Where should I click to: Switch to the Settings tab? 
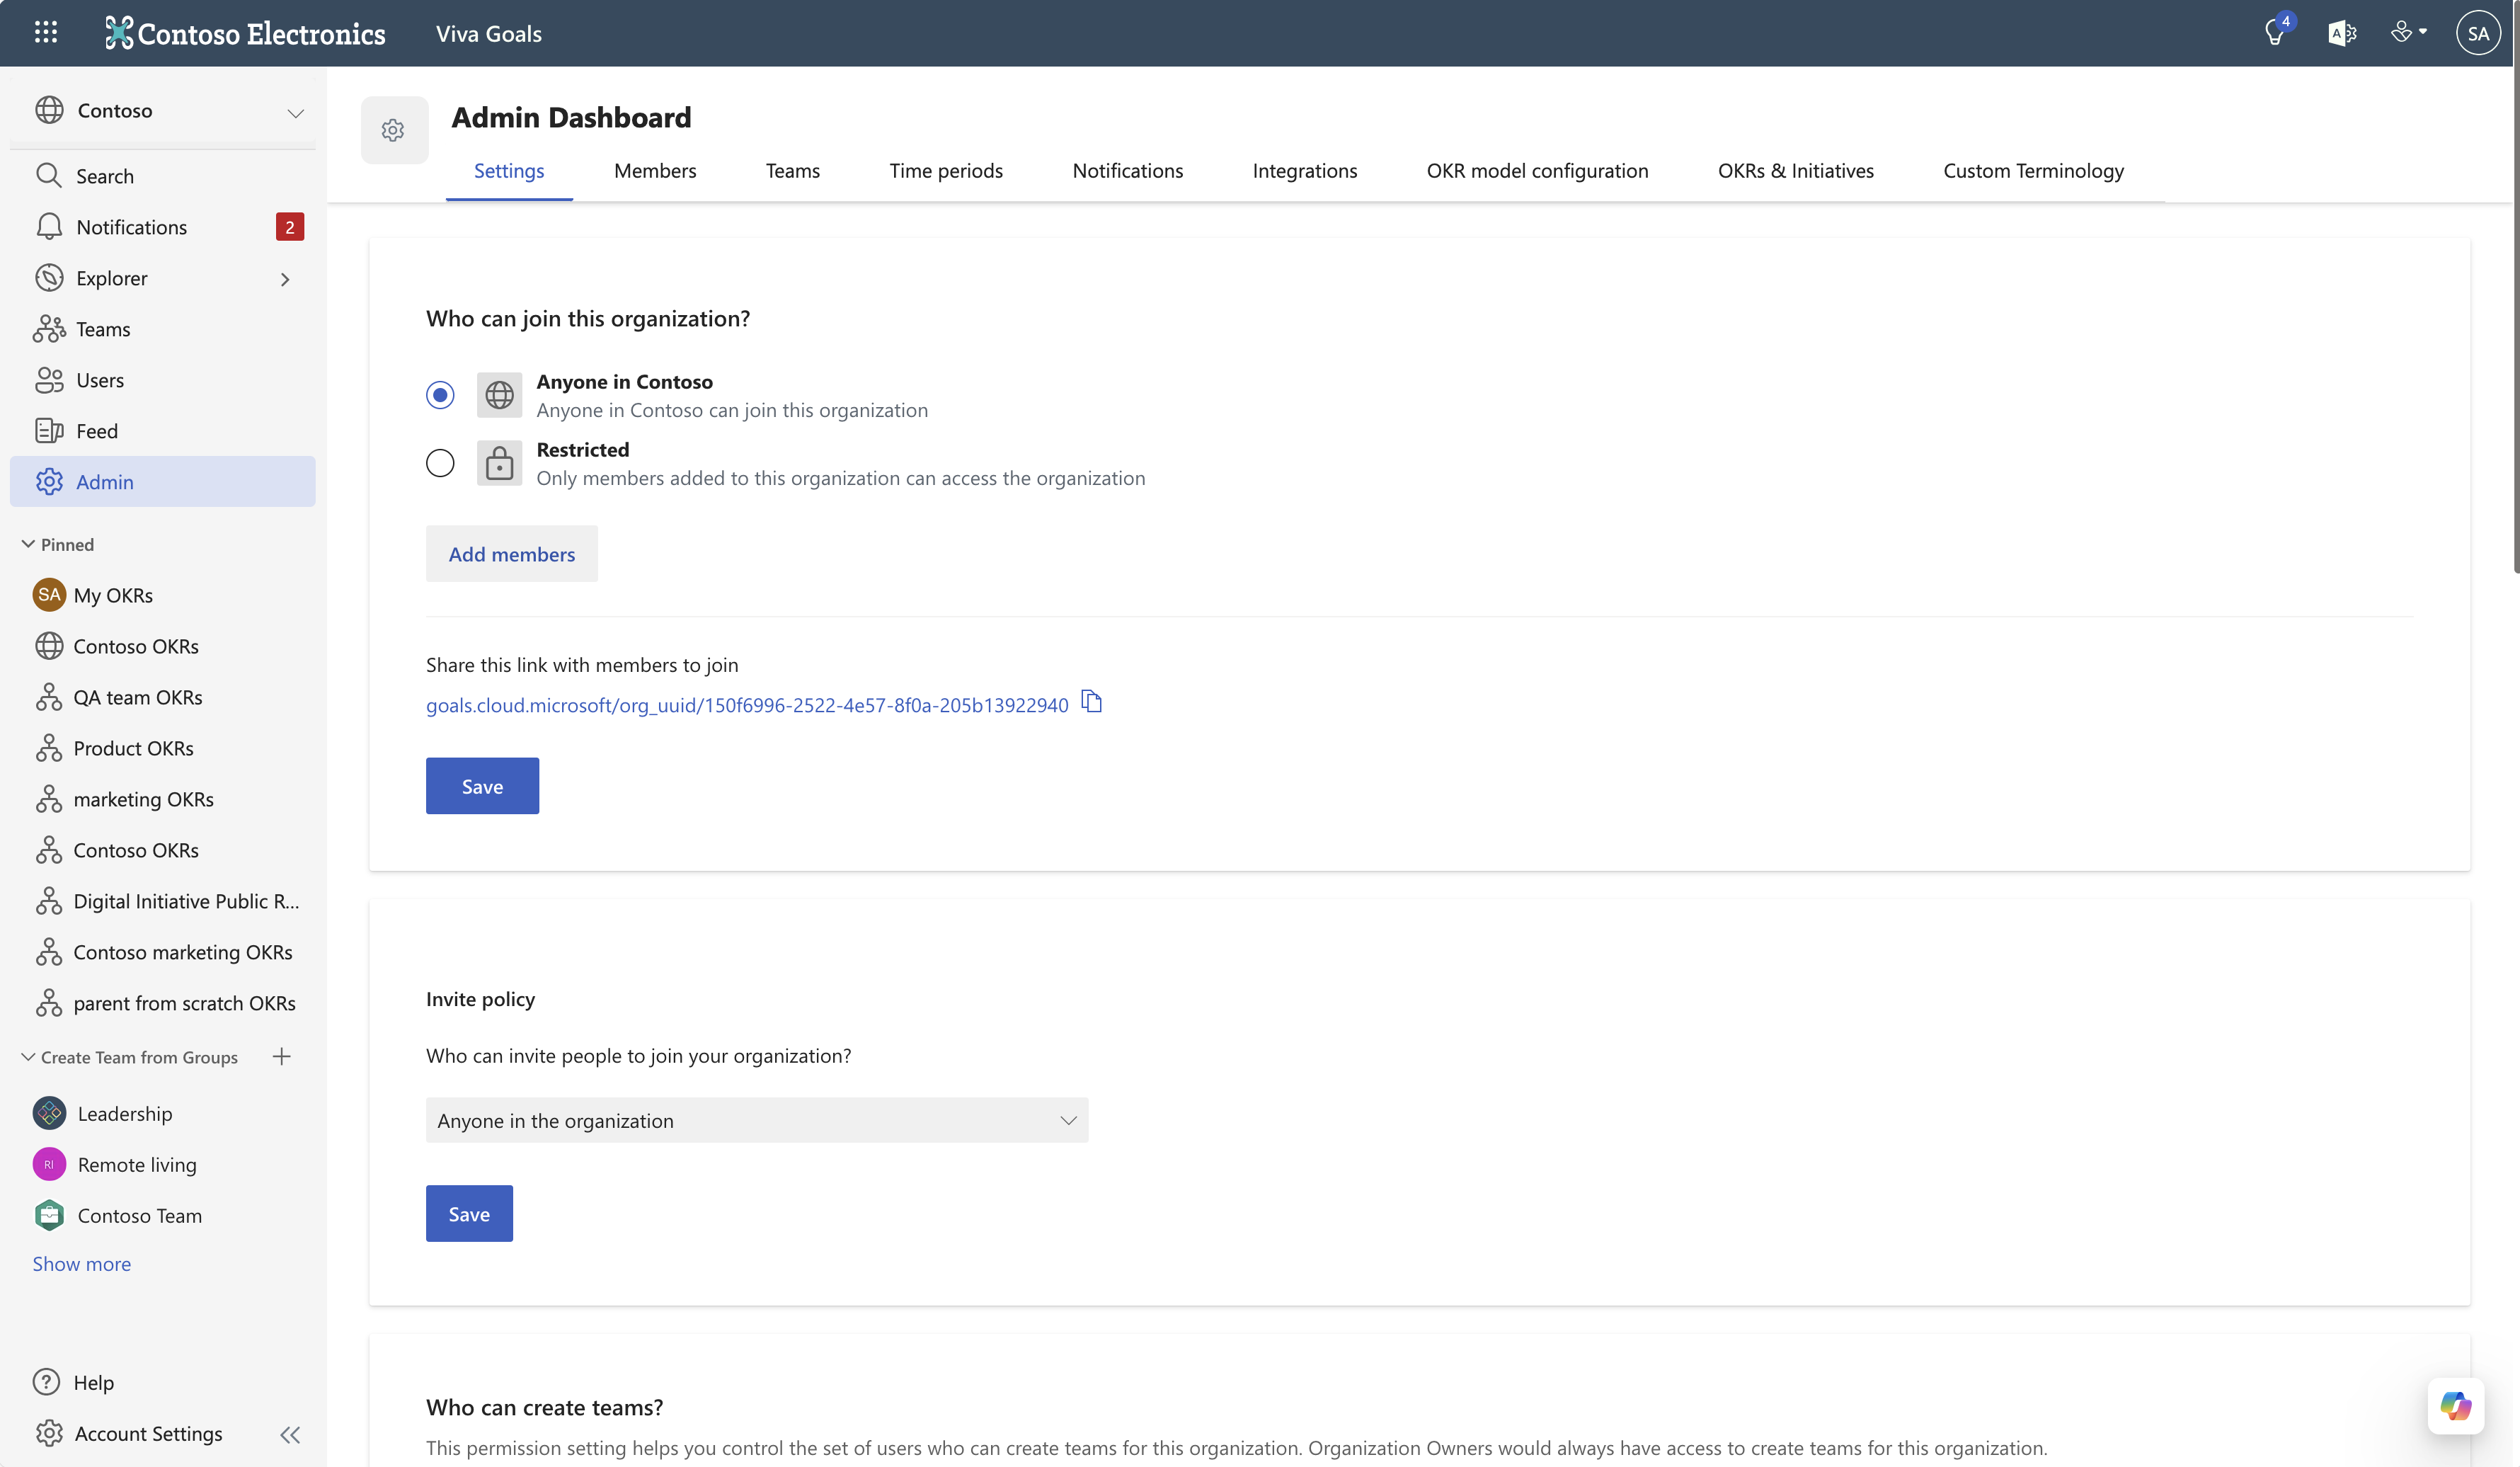coord(509,171)
